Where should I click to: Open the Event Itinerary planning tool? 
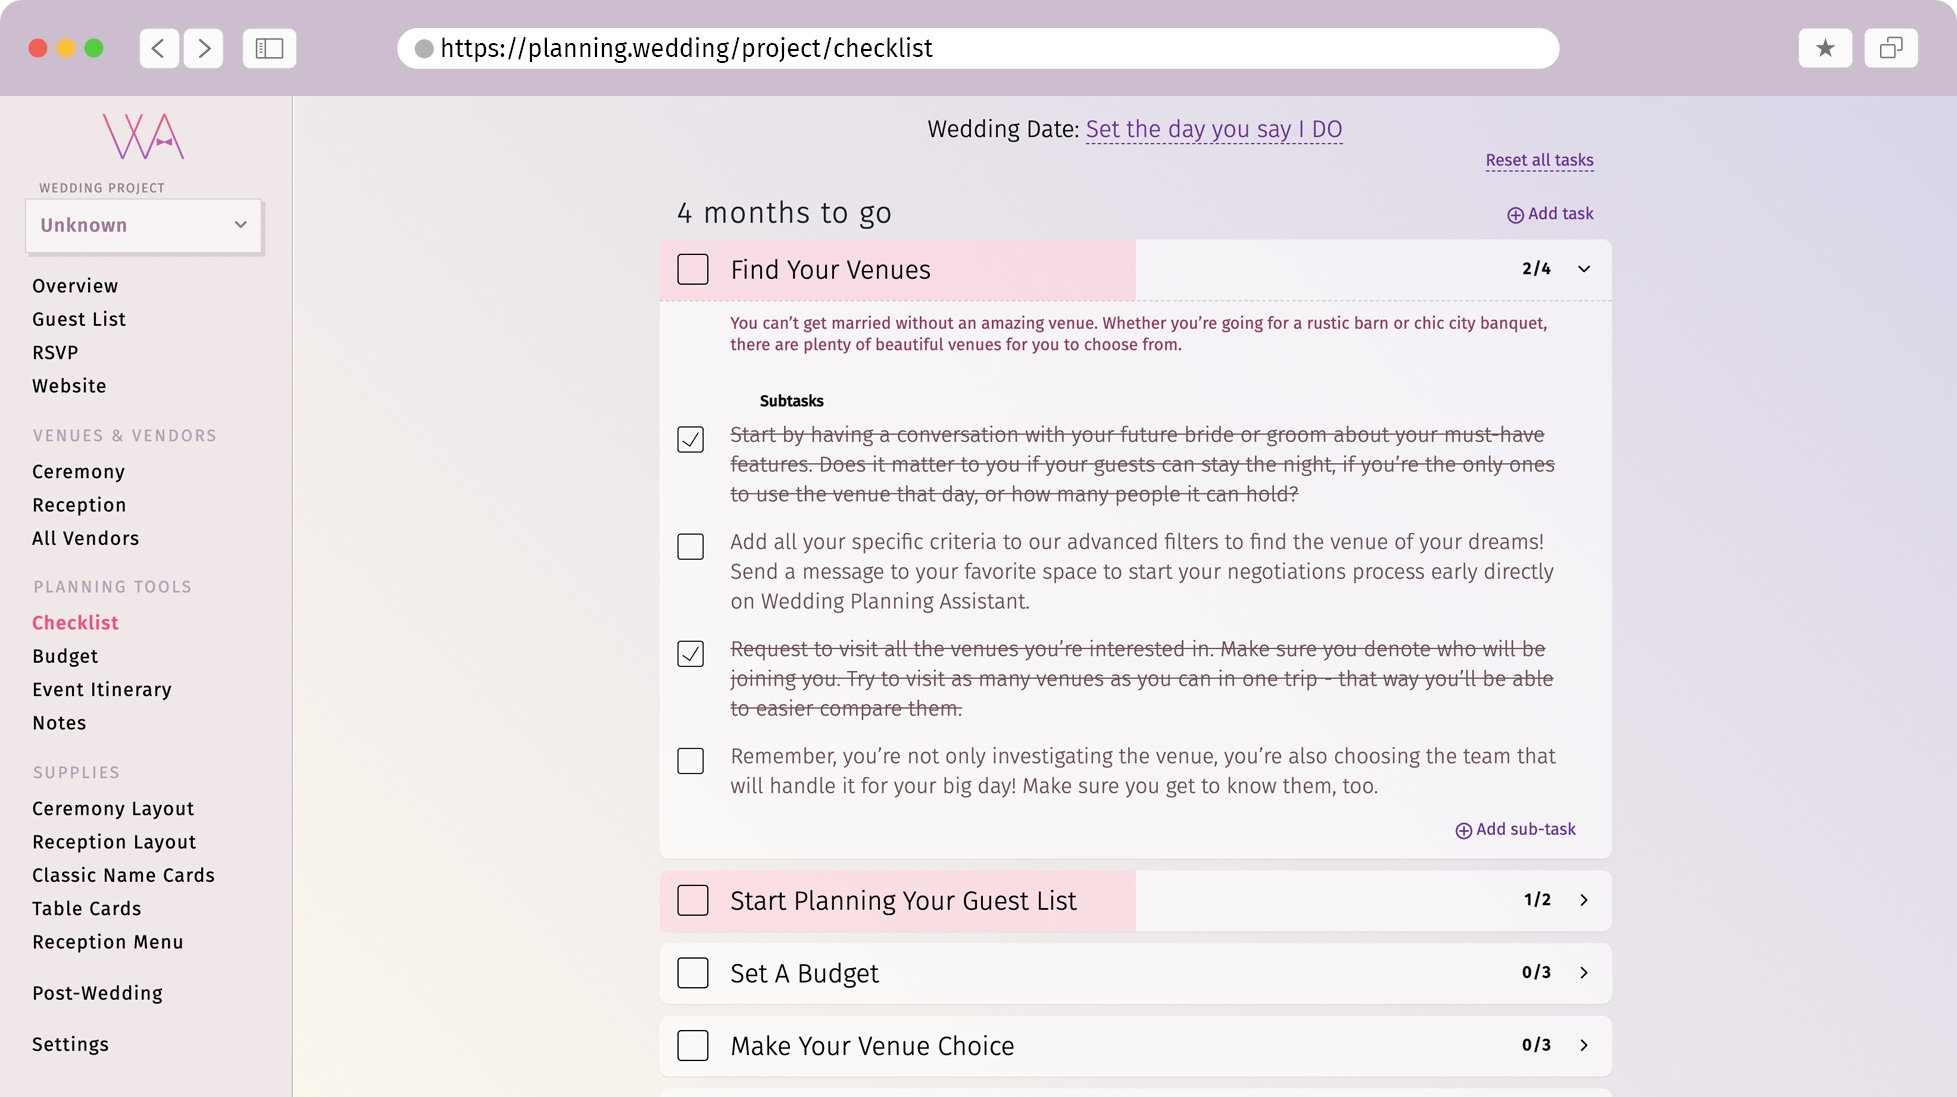pyautogui.click(x=101, y=688)
